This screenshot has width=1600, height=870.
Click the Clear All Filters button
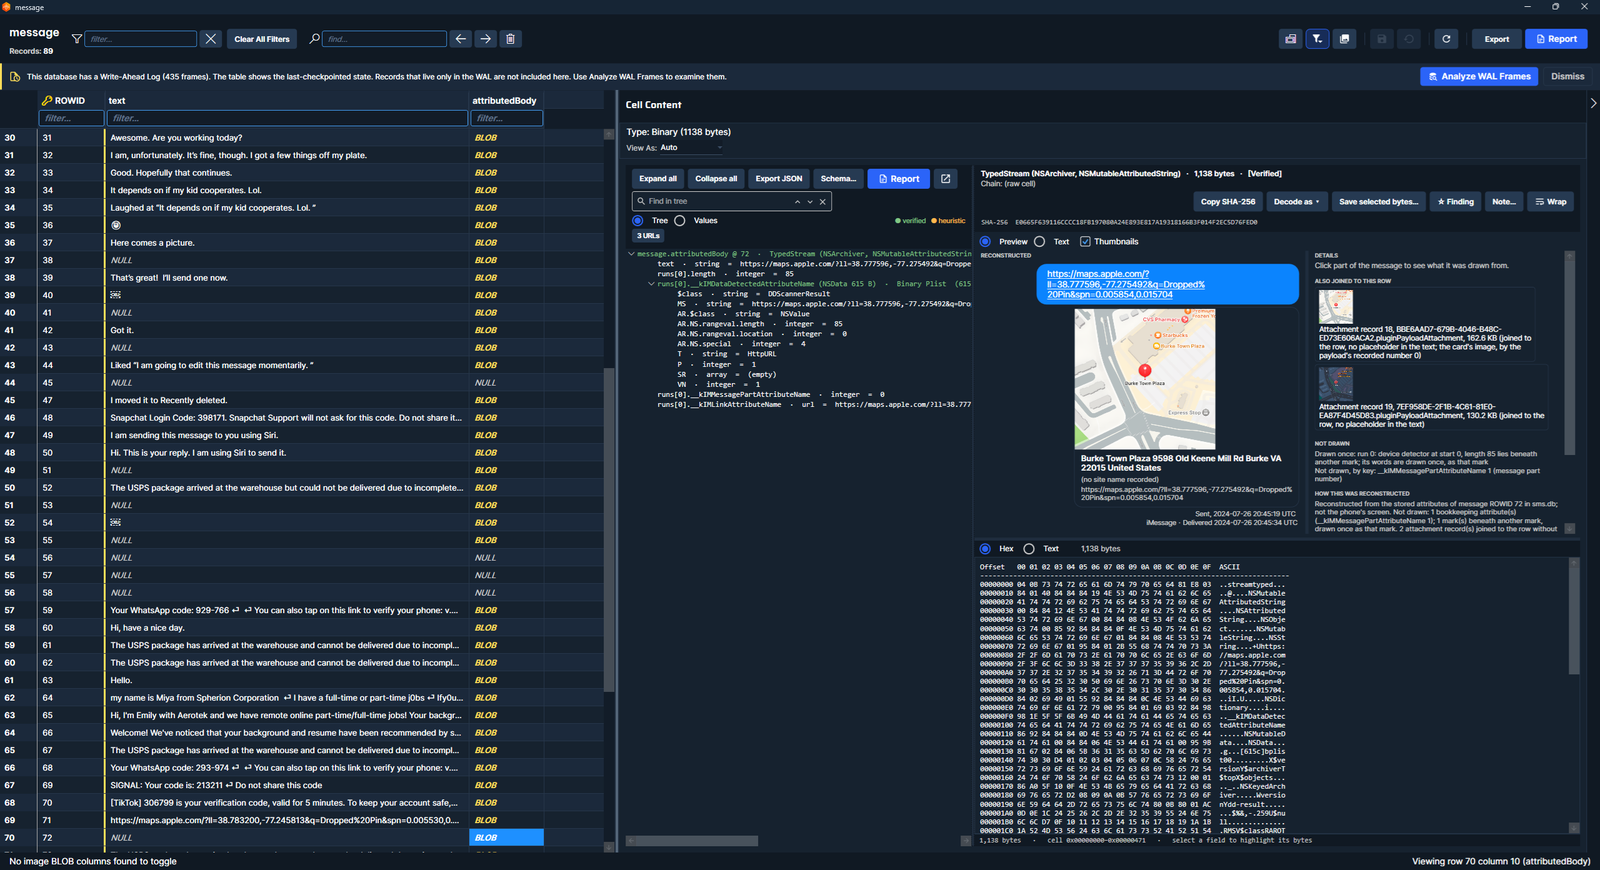pyautogui.click(x=262, y=39)
